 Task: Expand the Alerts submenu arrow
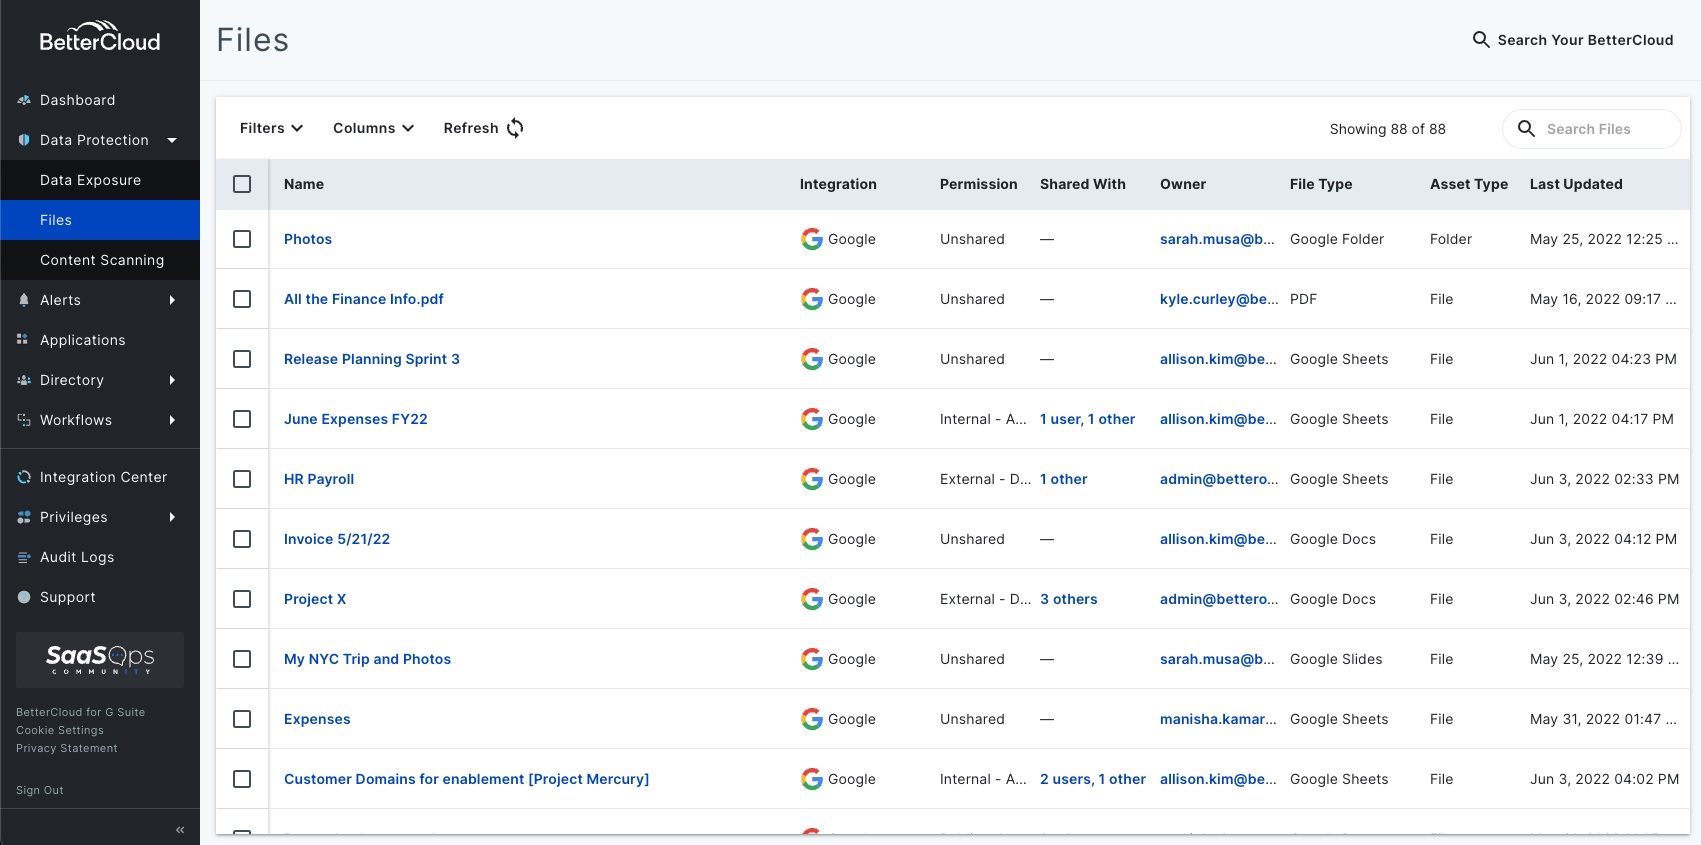point(172,300)
